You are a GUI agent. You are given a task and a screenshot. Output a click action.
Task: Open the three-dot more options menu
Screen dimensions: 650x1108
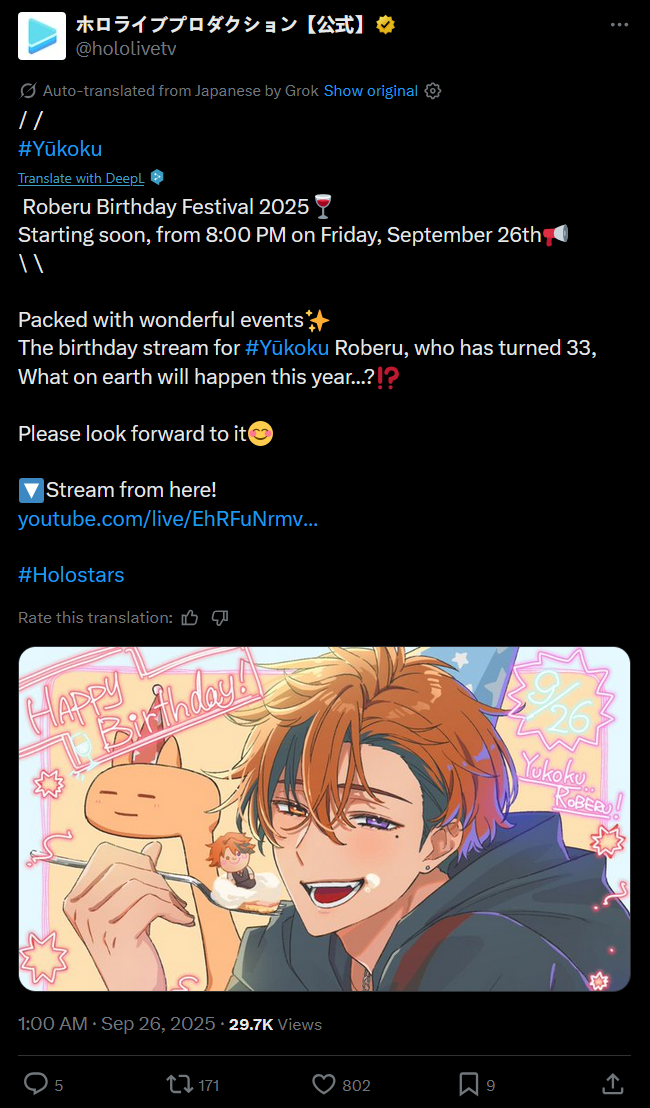point(619,25)
